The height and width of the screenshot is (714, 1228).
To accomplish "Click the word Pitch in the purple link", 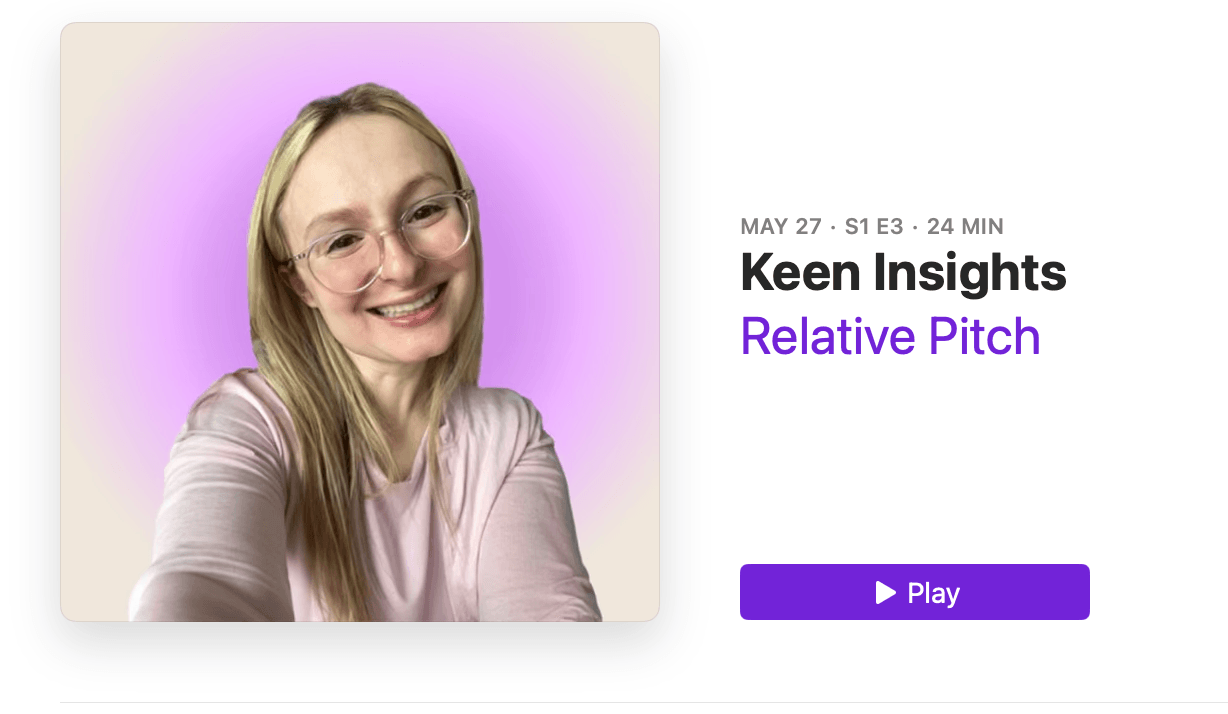I will pos(984,337).
